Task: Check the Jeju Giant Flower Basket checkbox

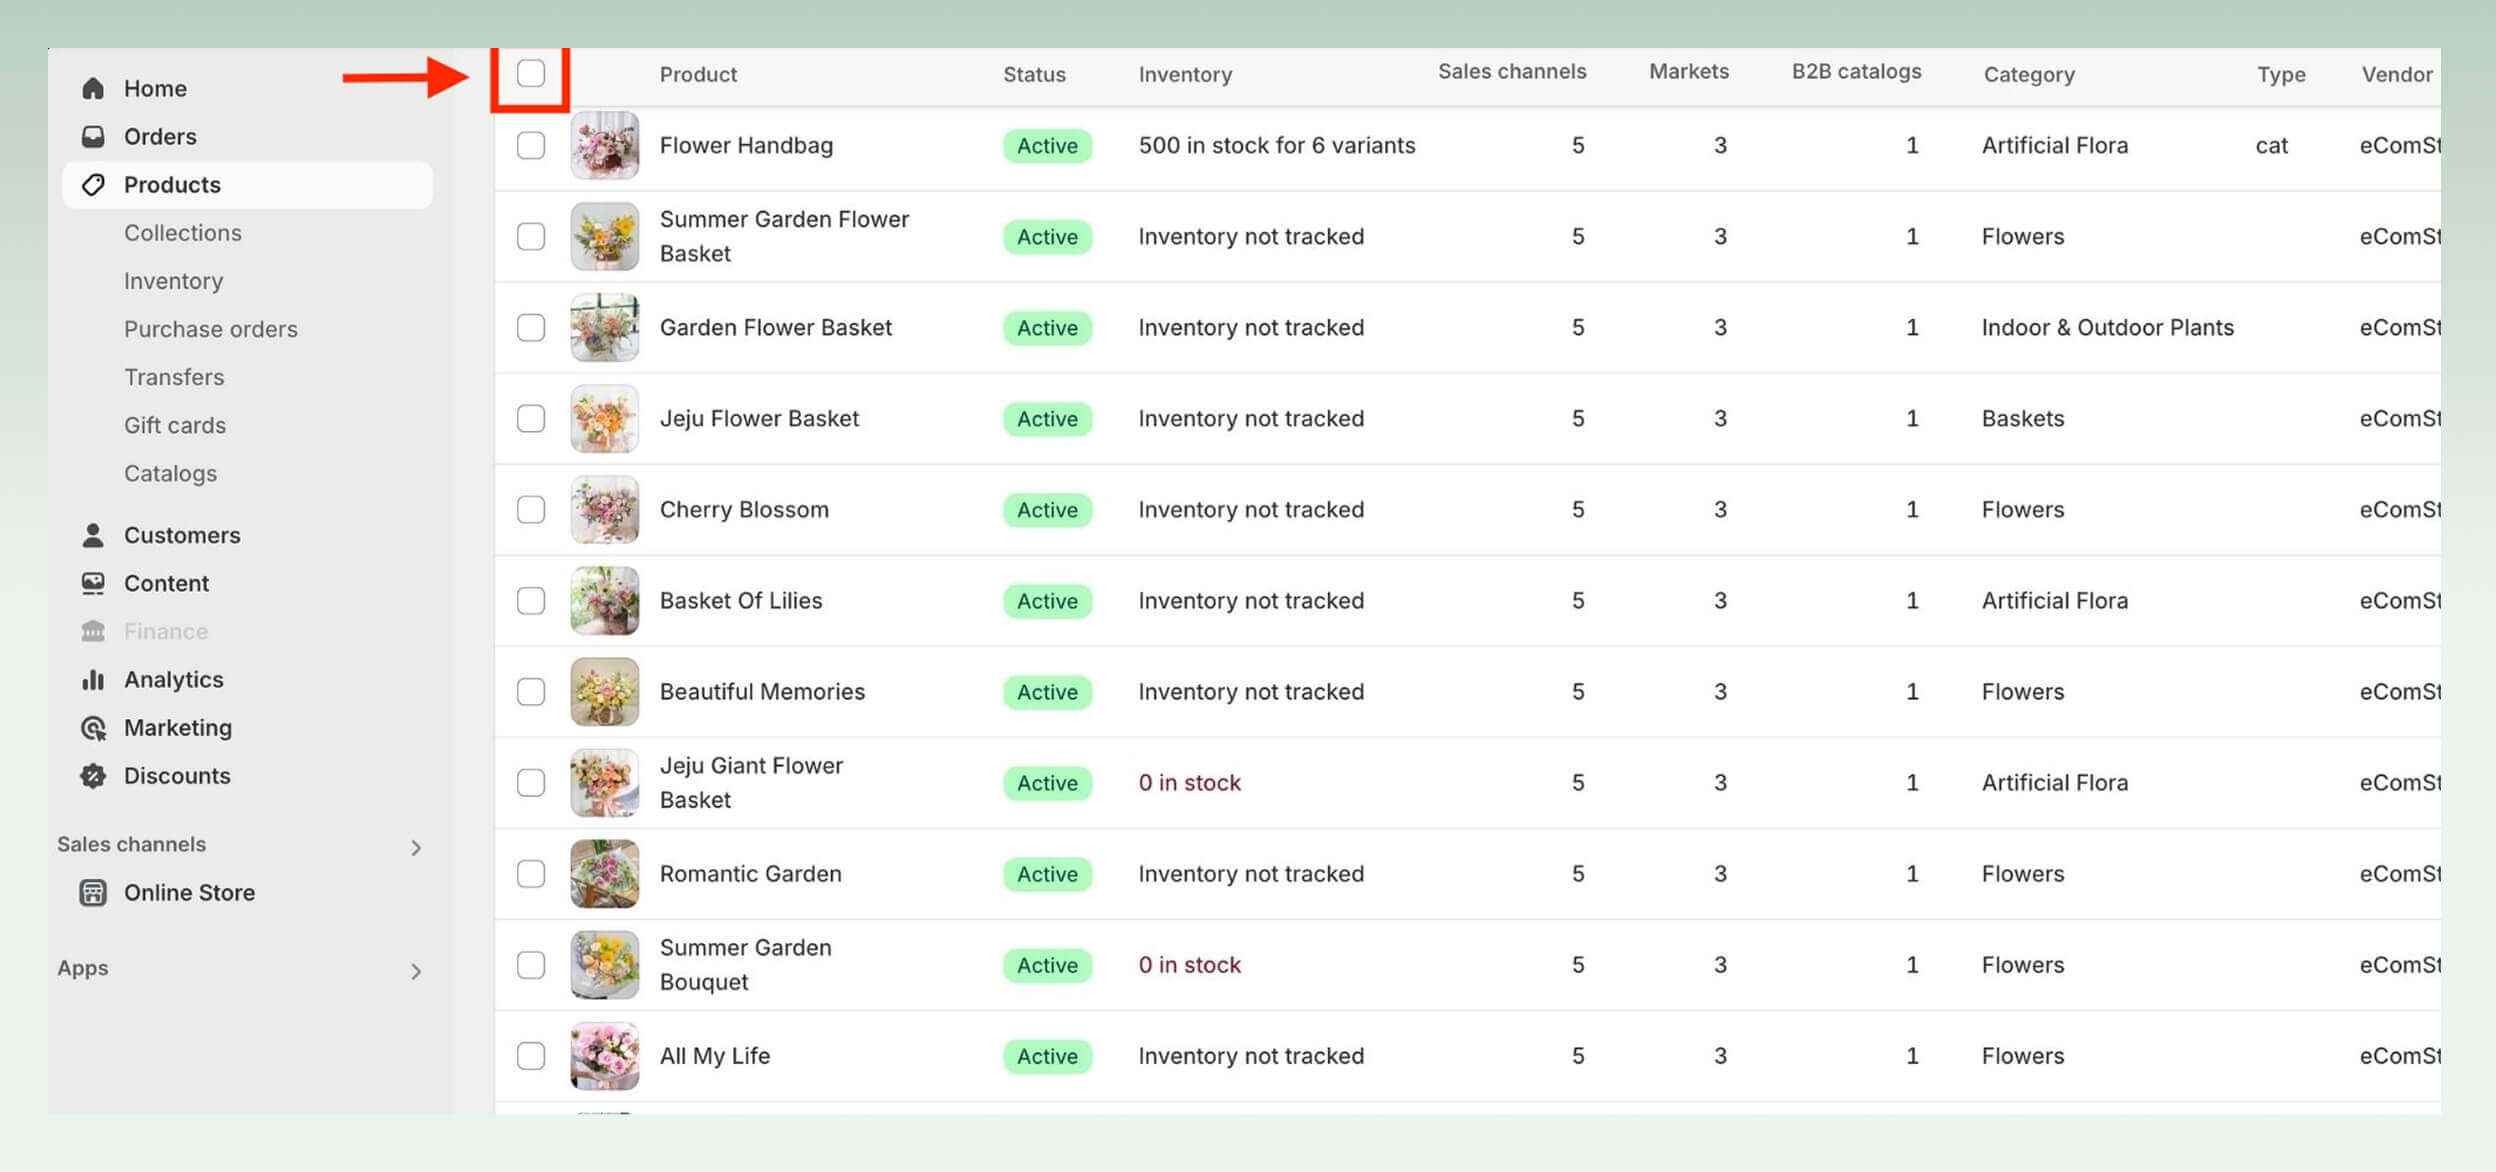Action: (531, 782)
